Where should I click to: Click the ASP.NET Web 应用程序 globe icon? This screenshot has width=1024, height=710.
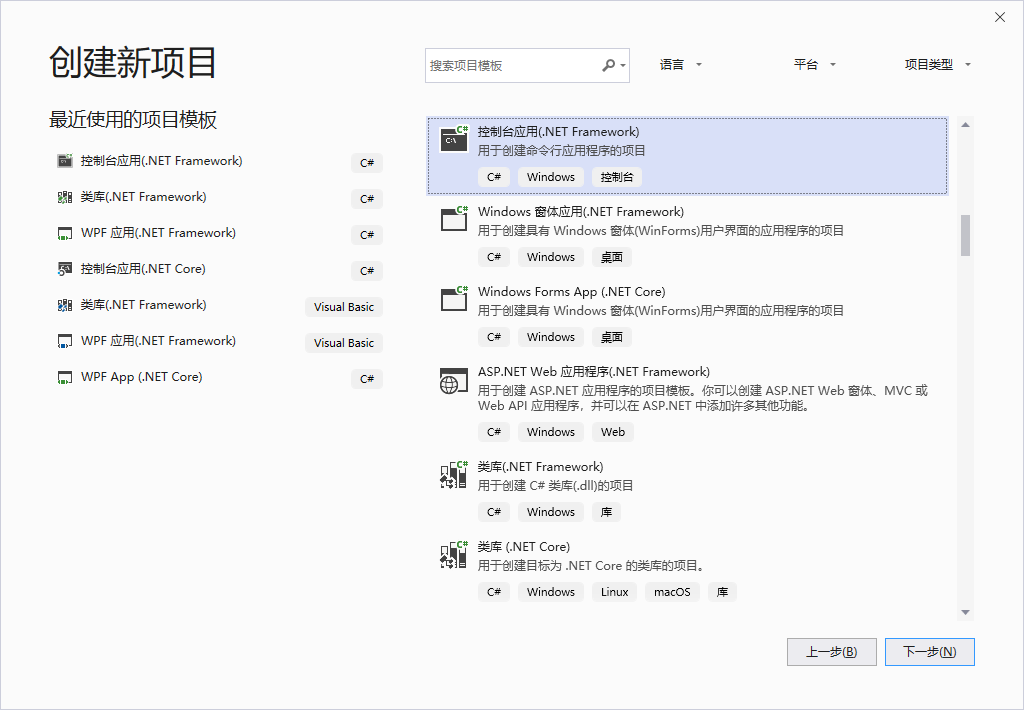click(x=454, y=380)
